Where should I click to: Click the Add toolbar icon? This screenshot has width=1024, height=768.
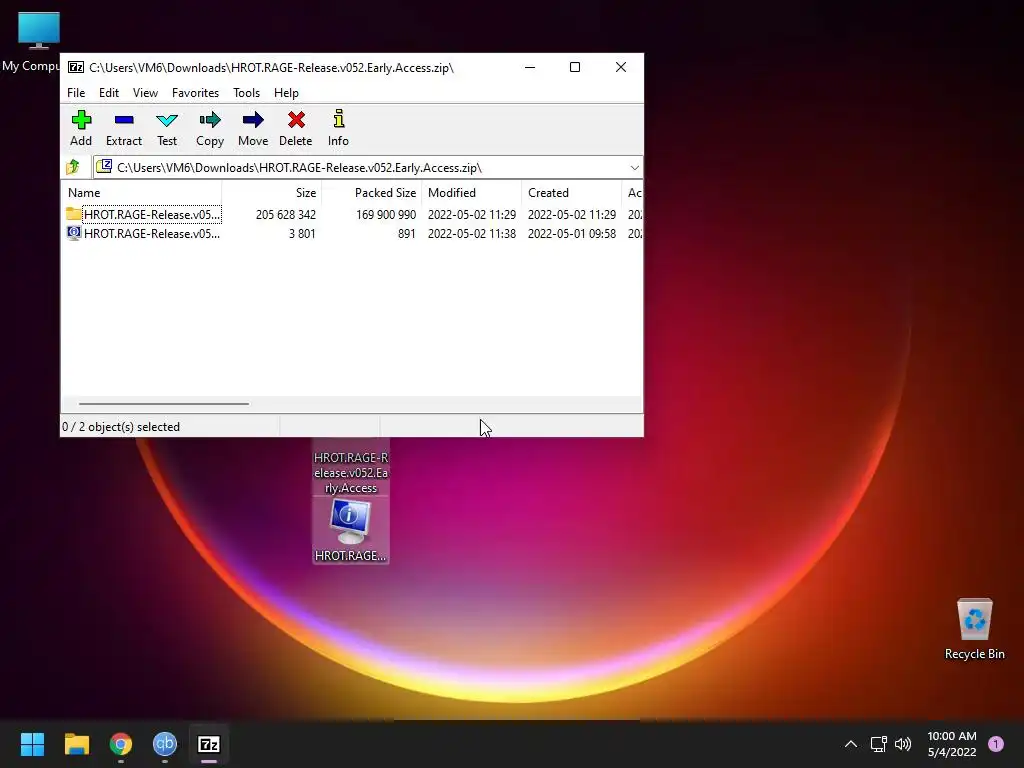point(81,128)
